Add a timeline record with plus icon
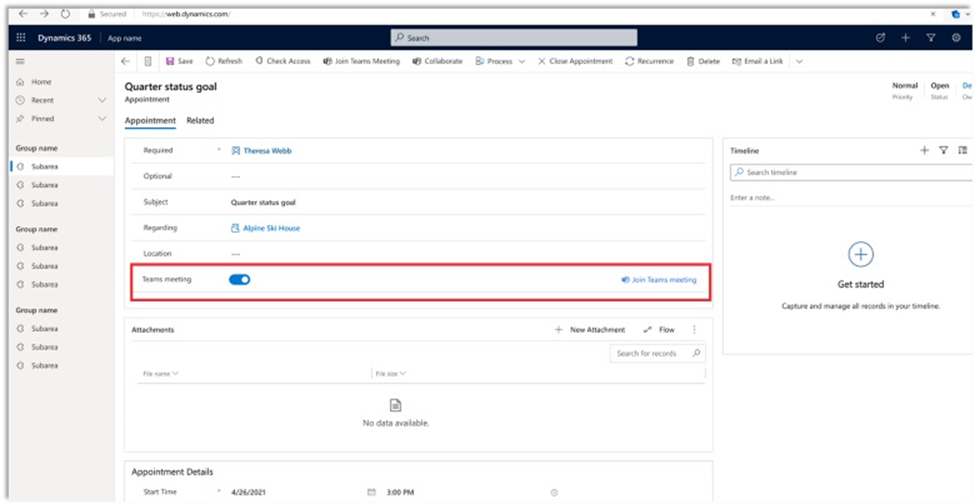The image size is (975, 504). 924,150
